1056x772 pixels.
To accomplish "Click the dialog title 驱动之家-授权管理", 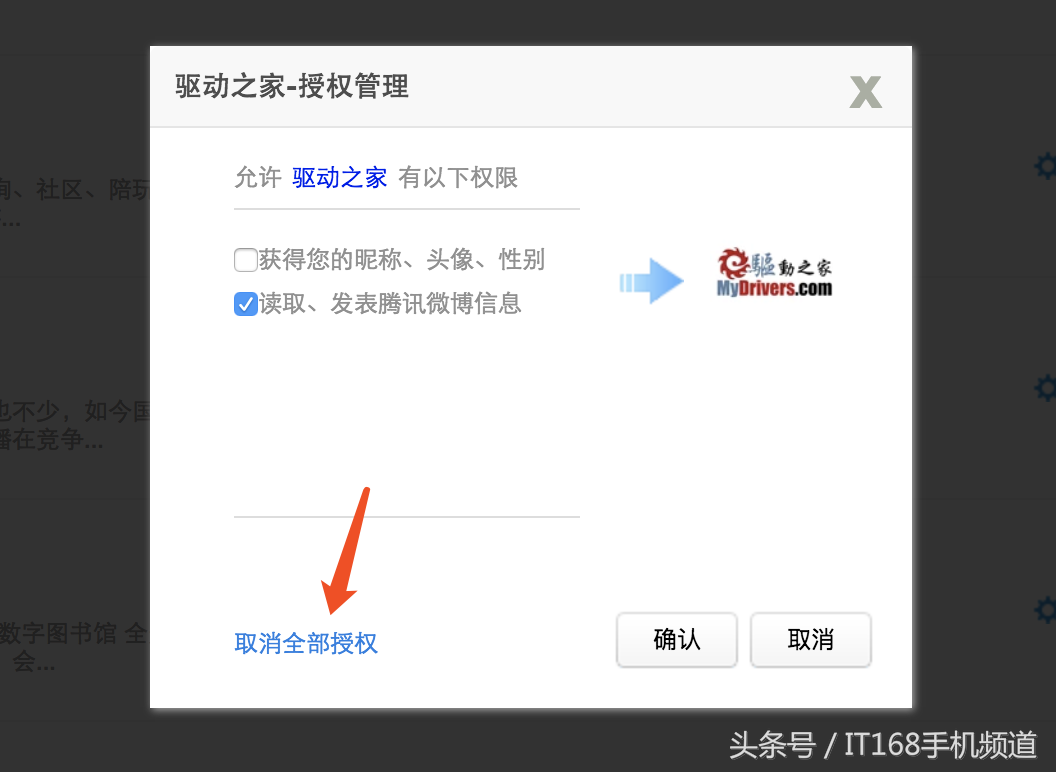I will click(292, 86).
